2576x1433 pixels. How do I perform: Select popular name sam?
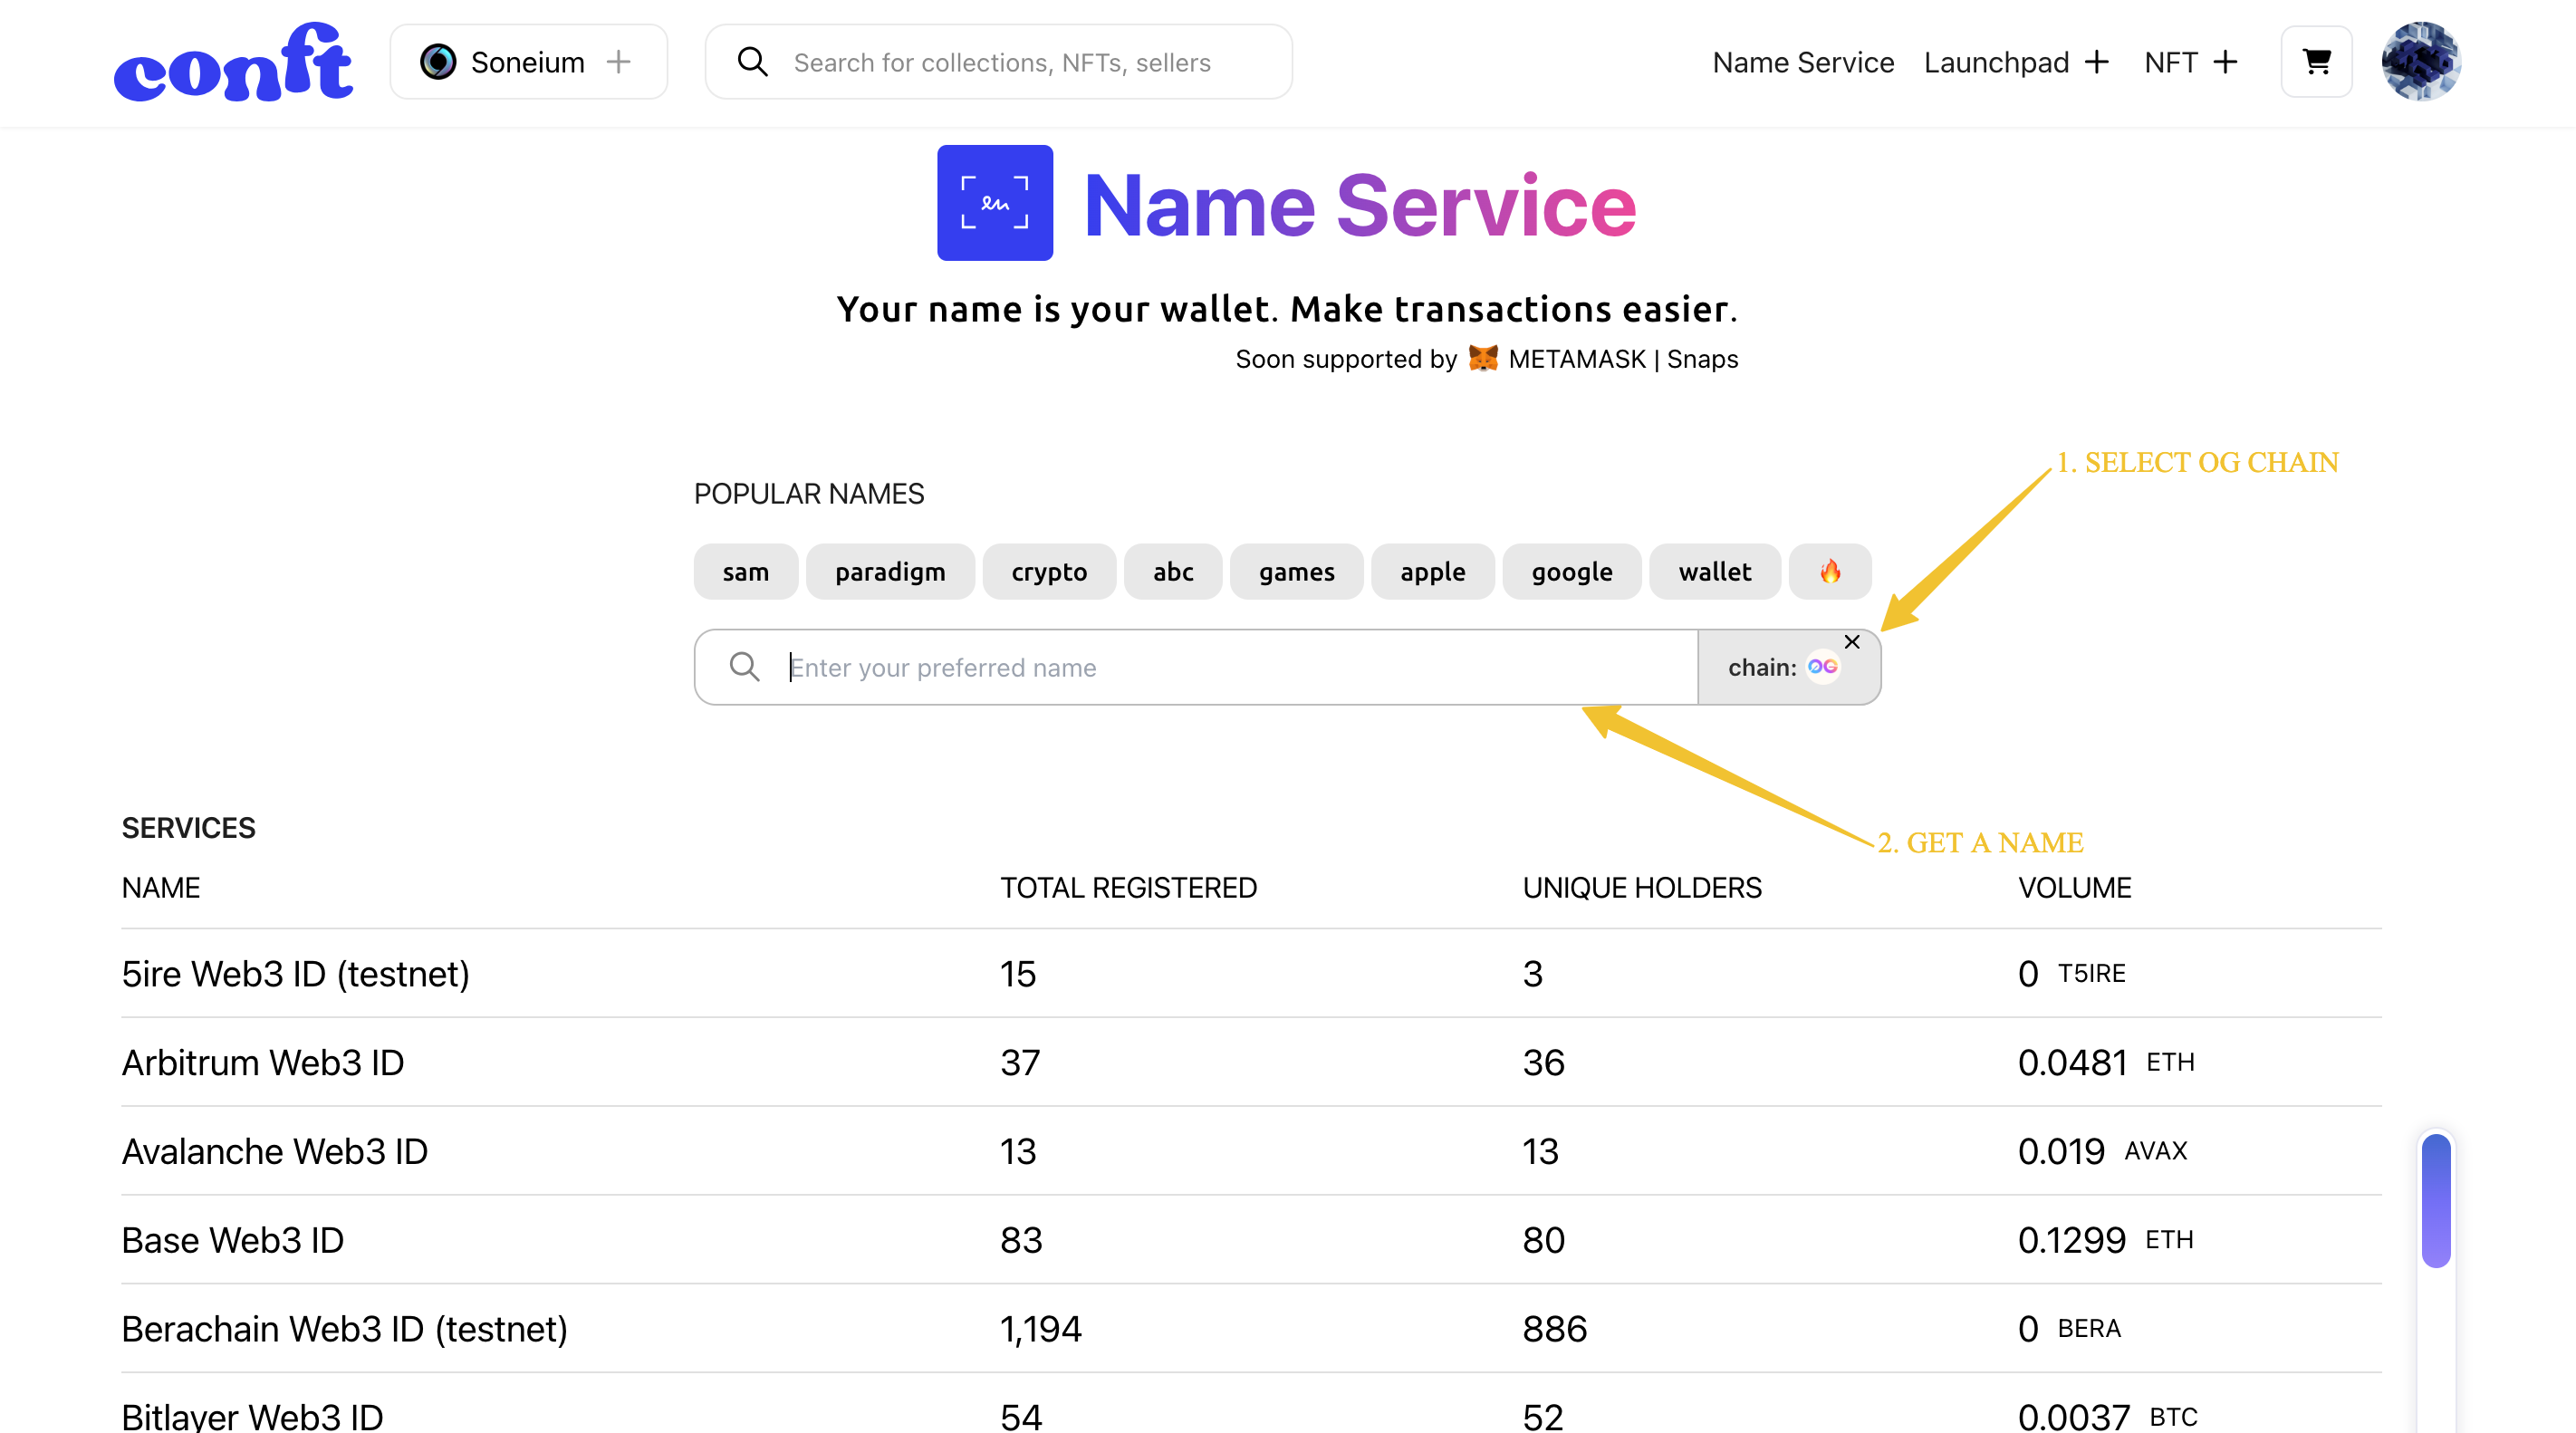[x=745, y=572]
